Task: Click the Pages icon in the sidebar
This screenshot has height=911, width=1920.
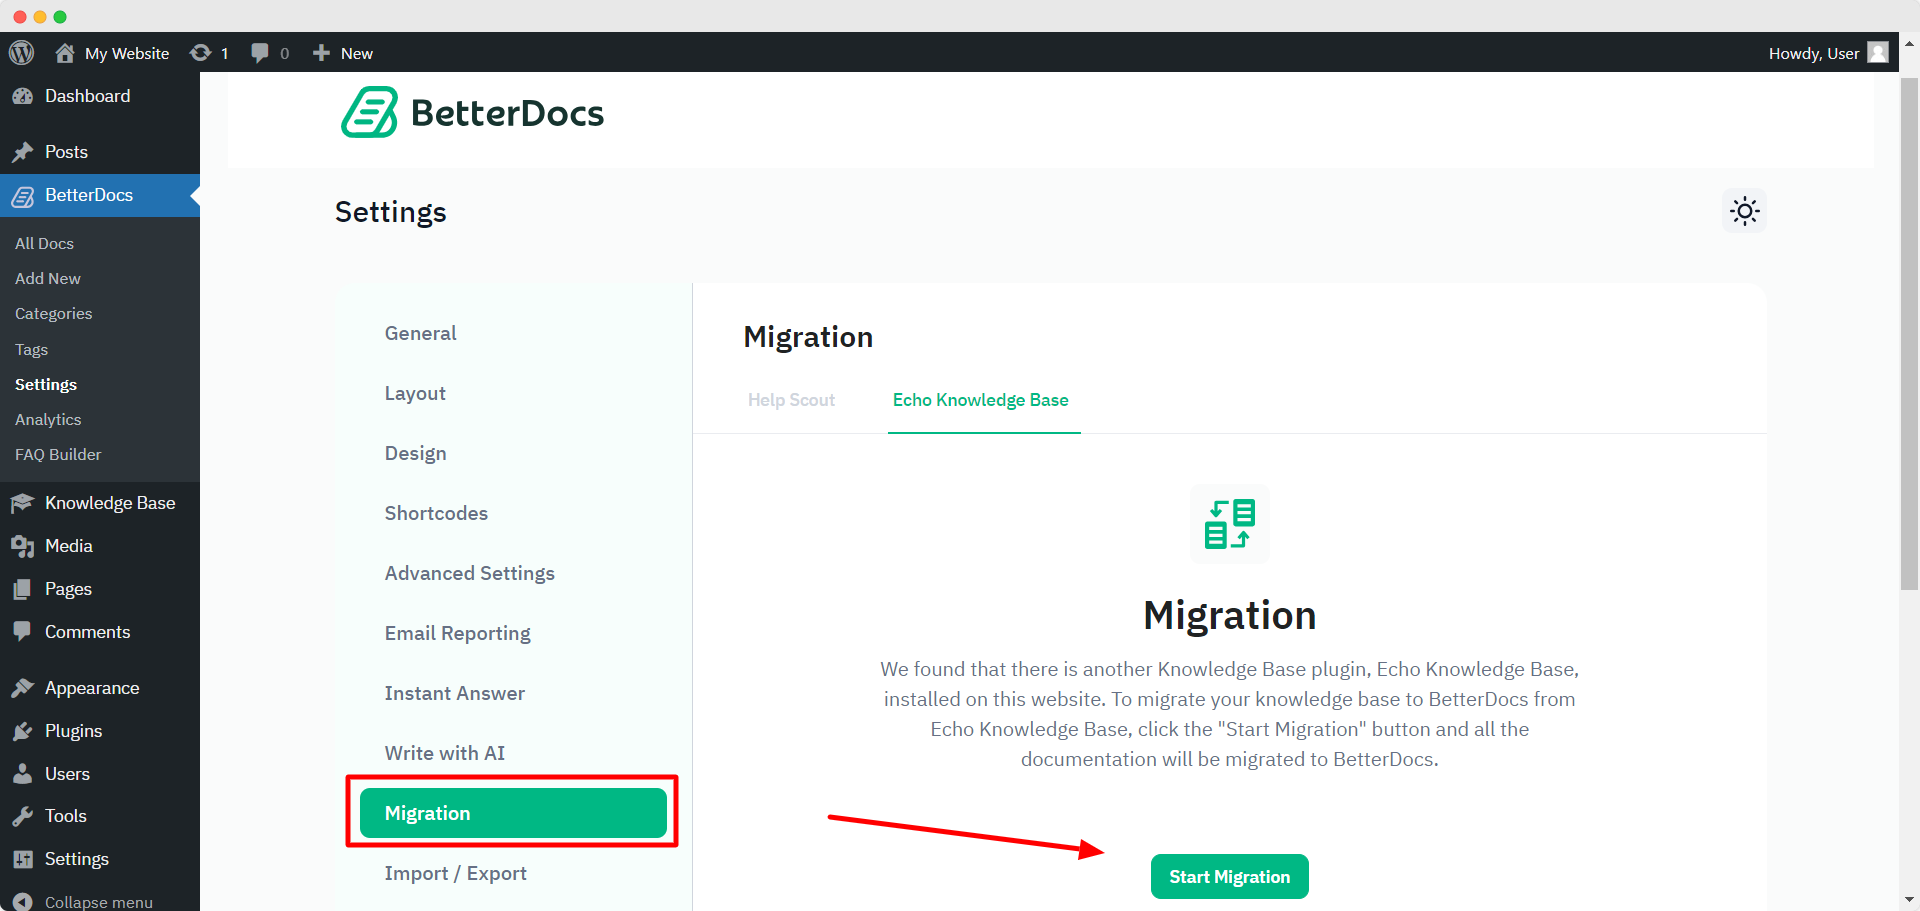Action: pos(23,588)
